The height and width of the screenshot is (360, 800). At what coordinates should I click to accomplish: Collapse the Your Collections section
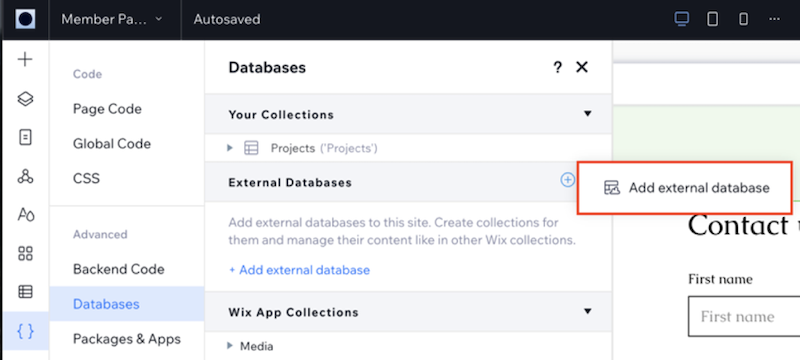coord(588,114)
